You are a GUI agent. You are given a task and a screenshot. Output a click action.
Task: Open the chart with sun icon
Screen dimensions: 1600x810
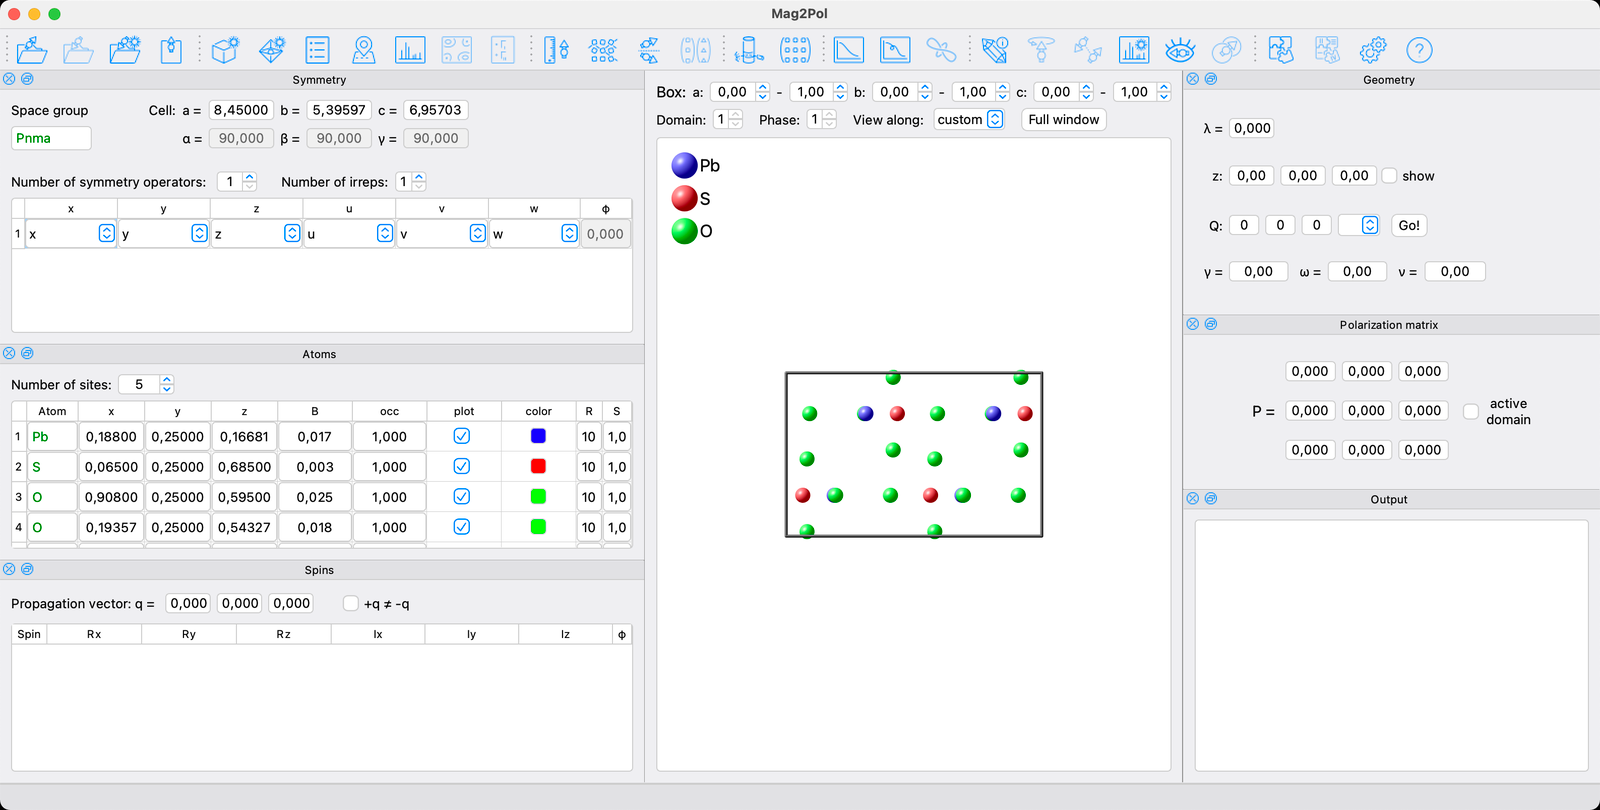[x=1134, y=50]
